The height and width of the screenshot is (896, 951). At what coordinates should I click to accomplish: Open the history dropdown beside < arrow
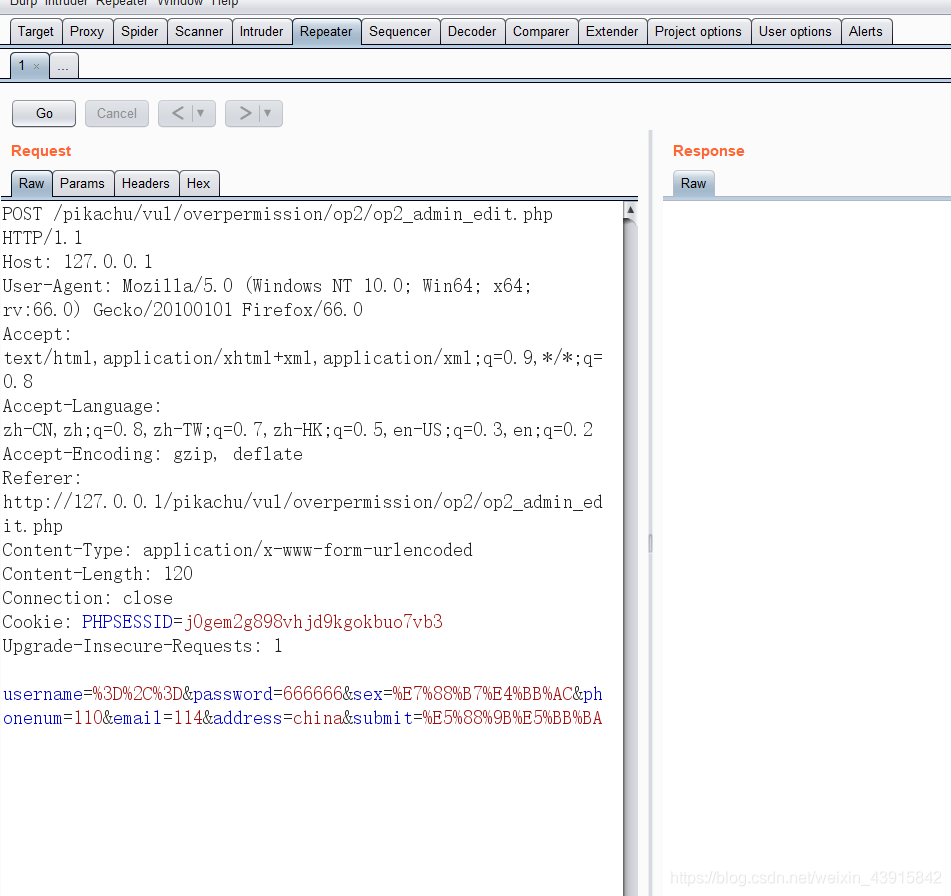tap(201, 113)
